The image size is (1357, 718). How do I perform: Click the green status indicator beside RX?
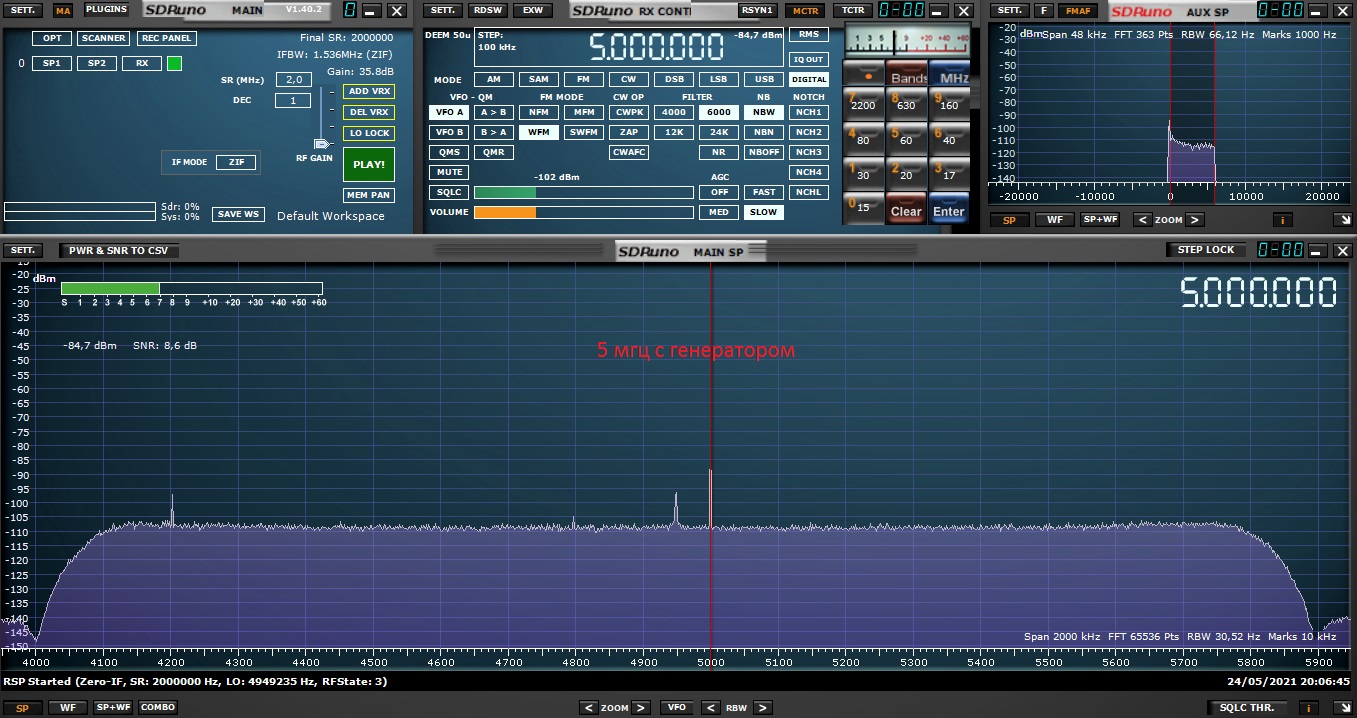[174, 63]
